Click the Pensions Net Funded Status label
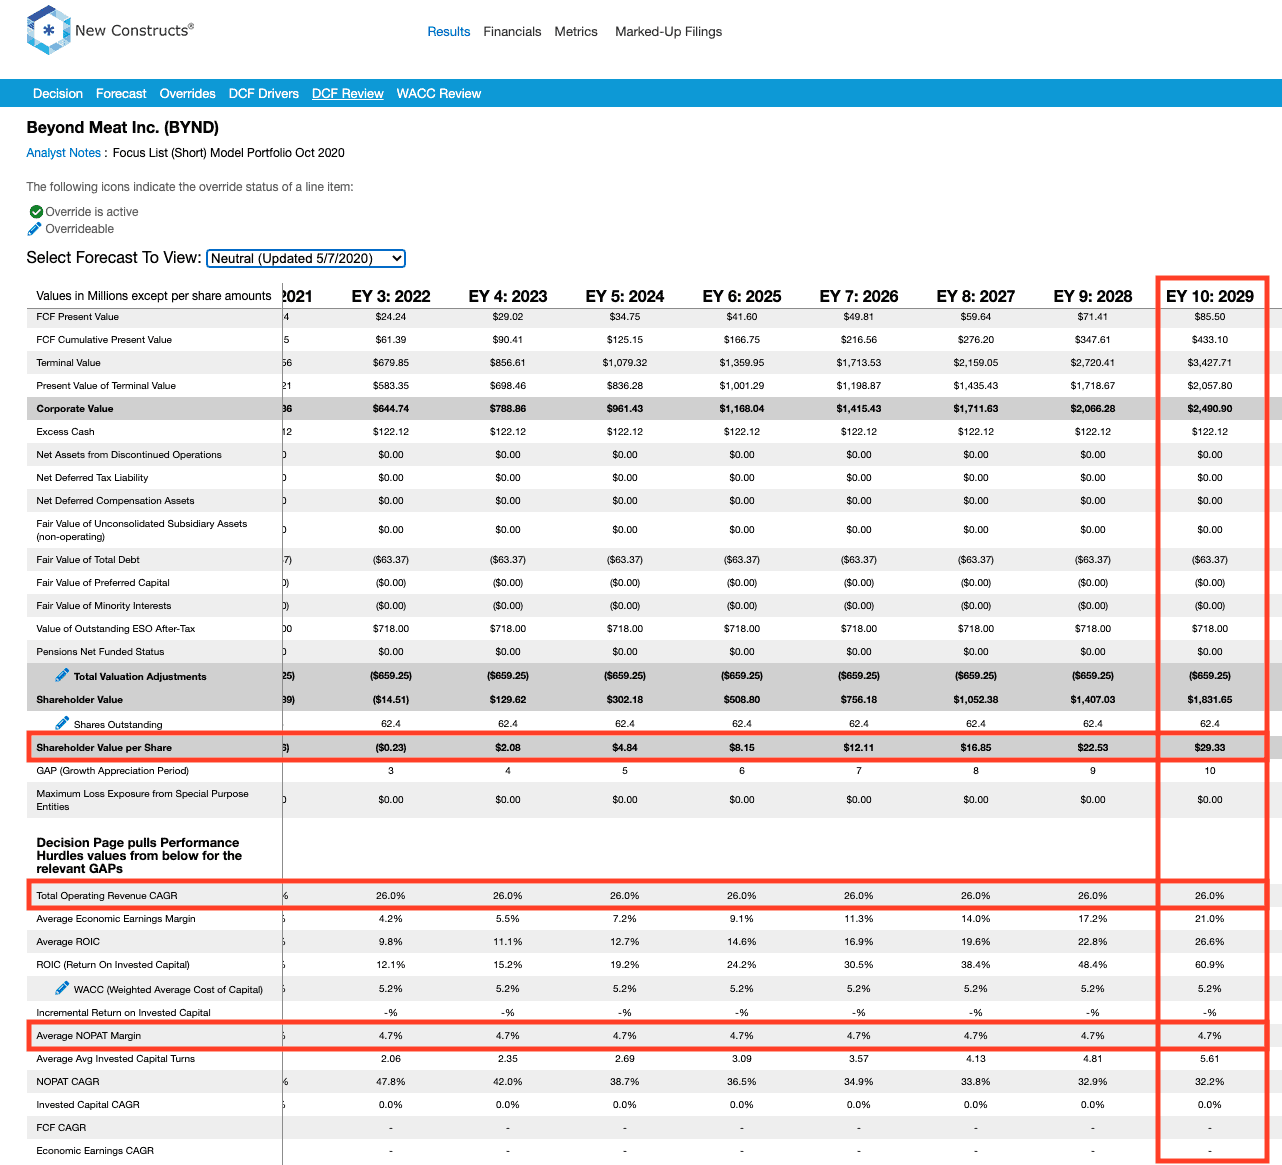 tap(100, 651)
